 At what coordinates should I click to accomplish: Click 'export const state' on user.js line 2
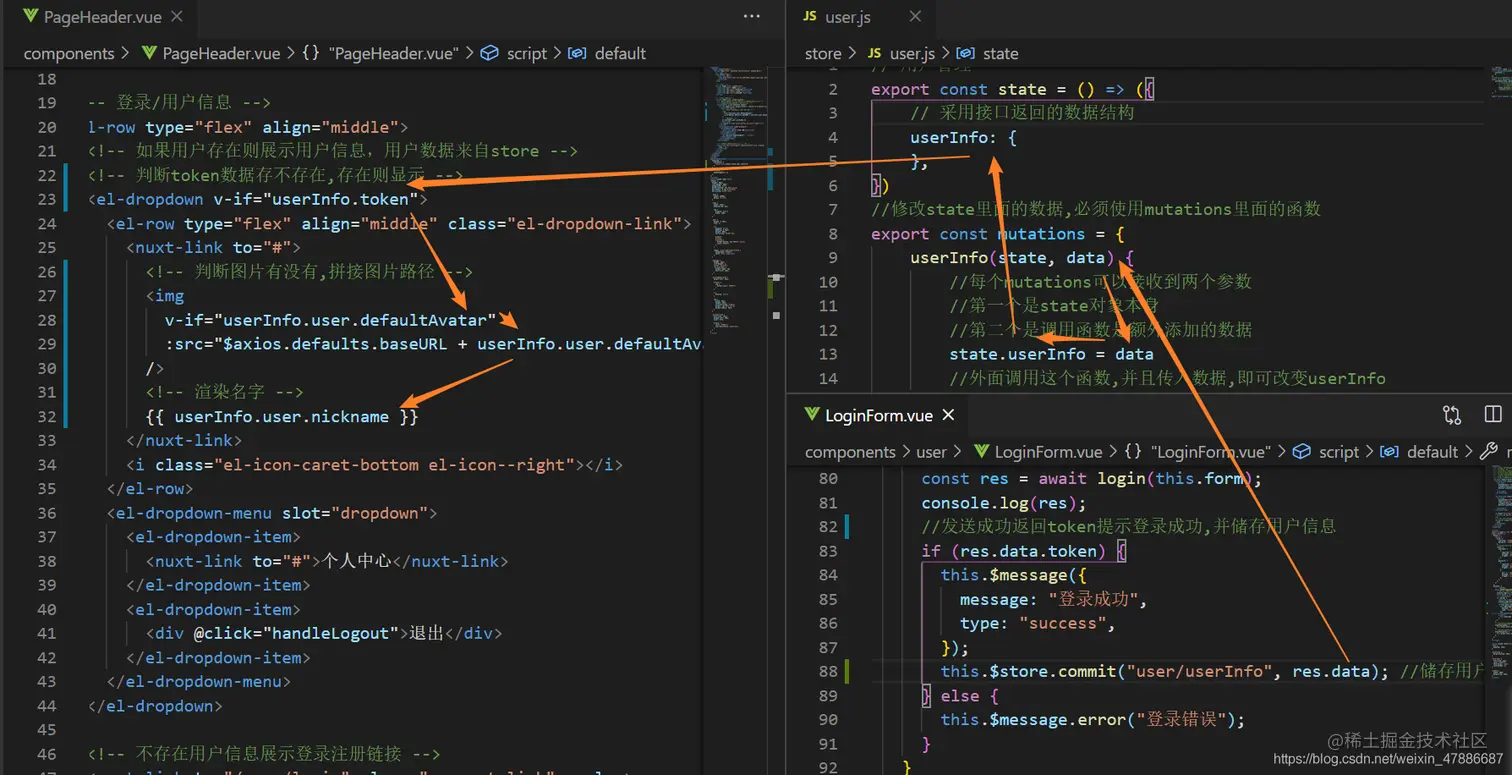coord(959,89)
